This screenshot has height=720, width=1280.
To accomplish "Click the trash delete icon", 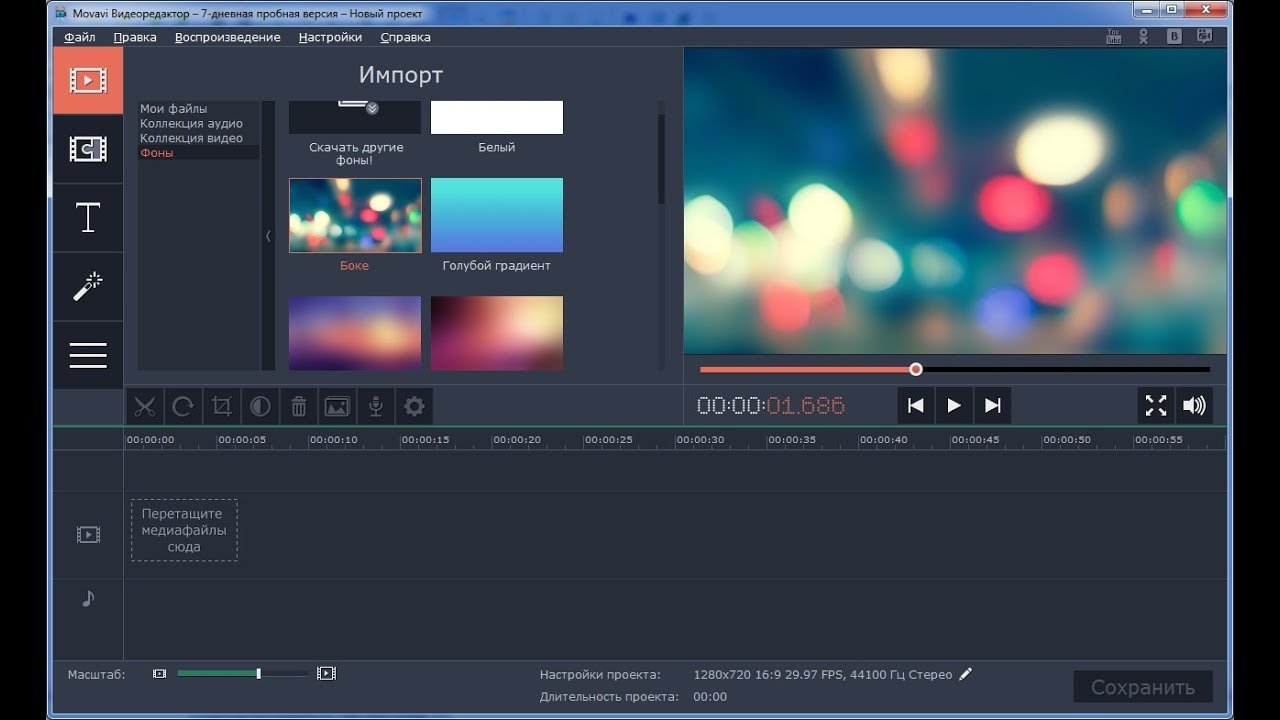I will [299, 406].
